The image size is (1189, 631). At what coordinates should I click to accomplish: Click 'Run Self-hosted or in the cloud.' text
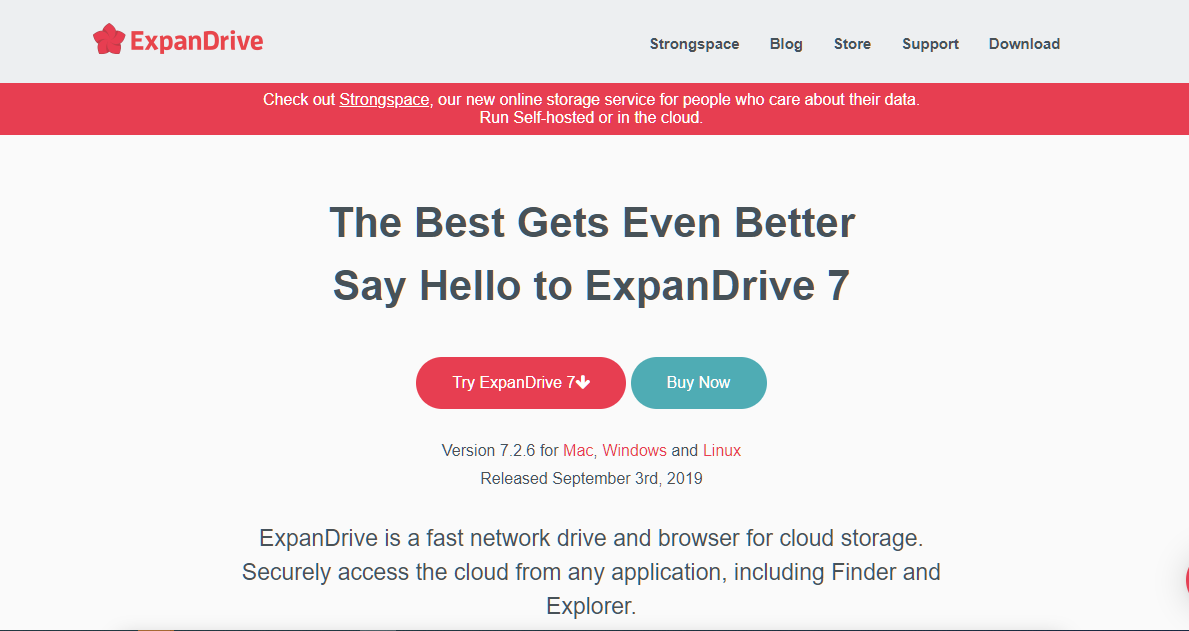[x=591, y=118]
